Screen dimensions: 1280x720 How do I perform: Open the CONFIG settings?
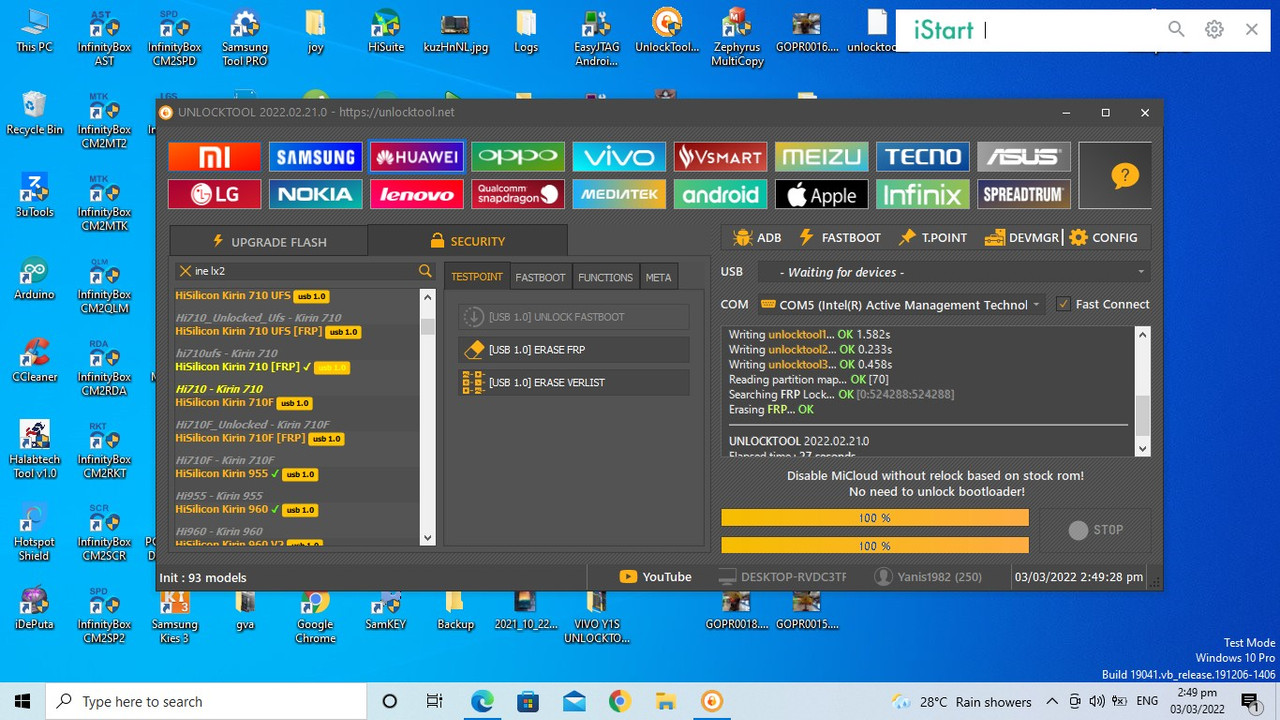(1103, 238)
